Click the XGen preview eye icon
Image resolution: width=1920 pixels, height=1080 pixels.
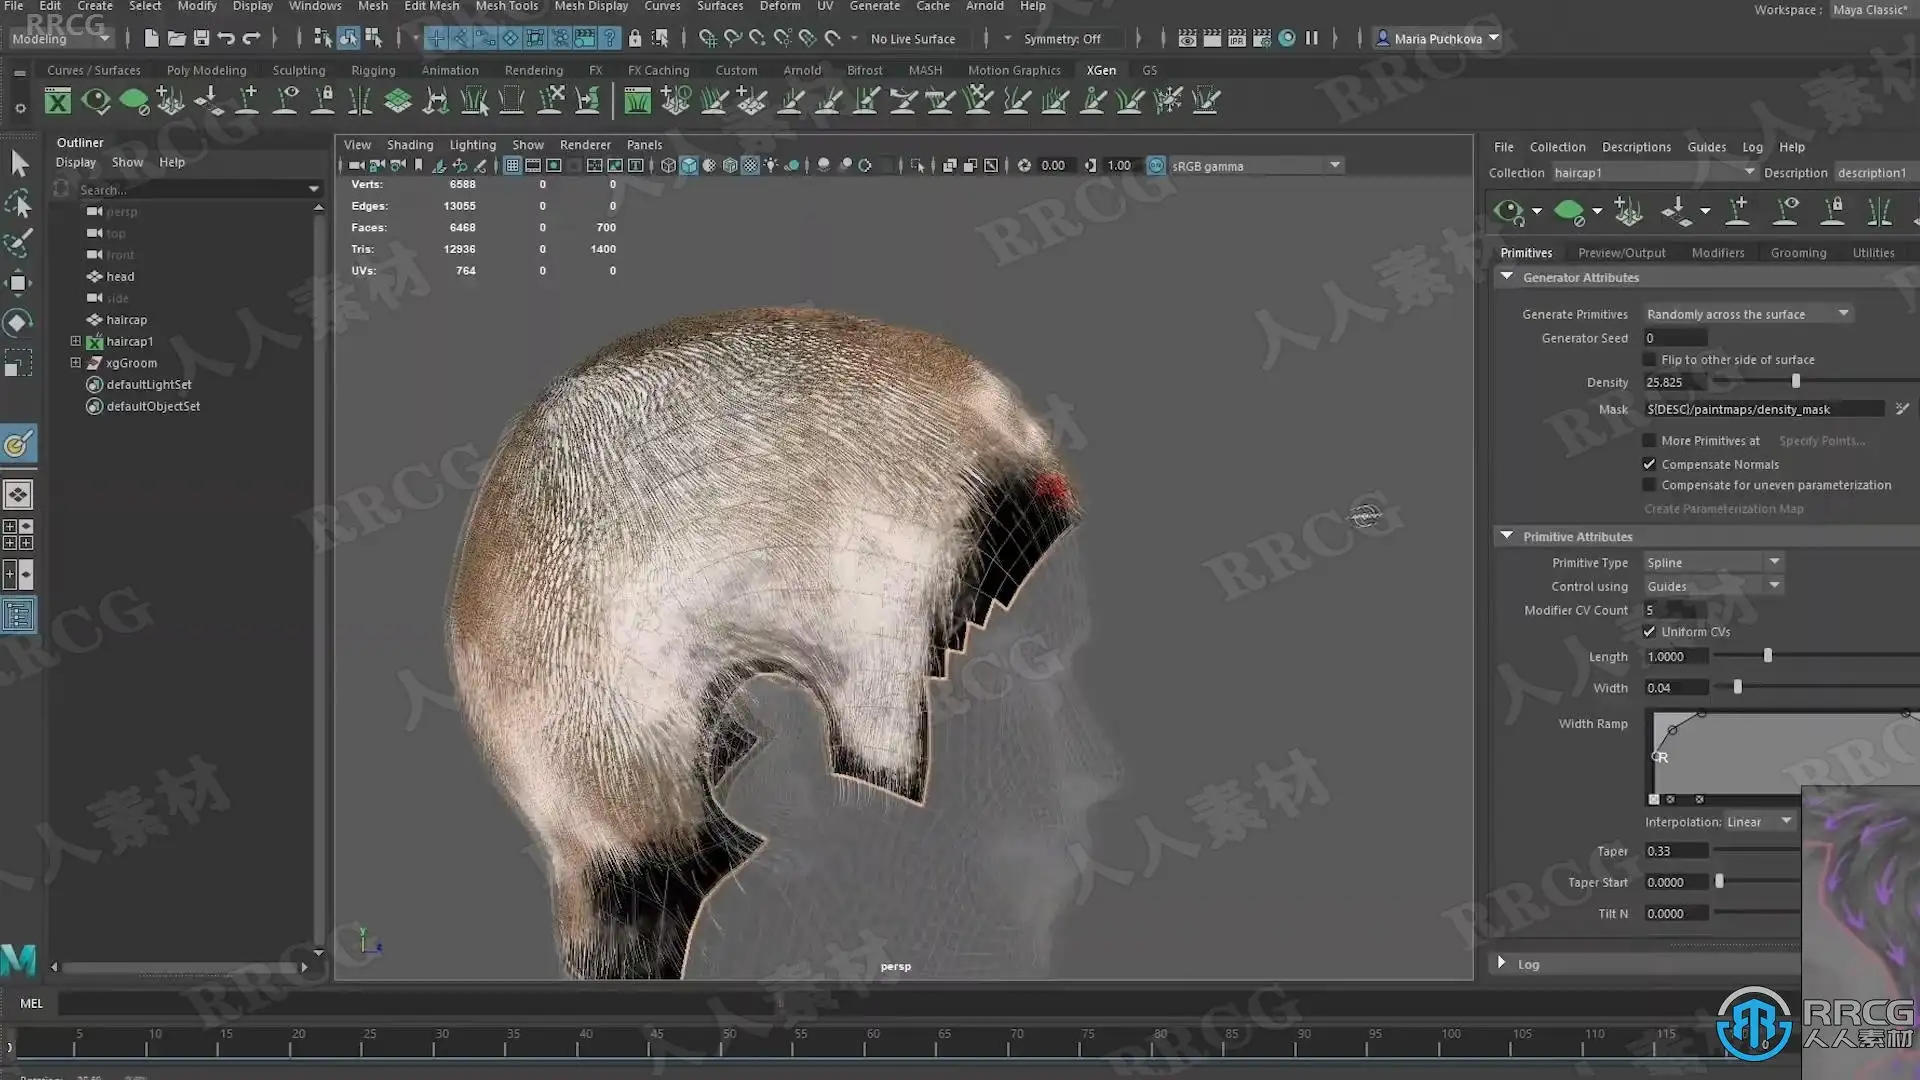(96, 100)
